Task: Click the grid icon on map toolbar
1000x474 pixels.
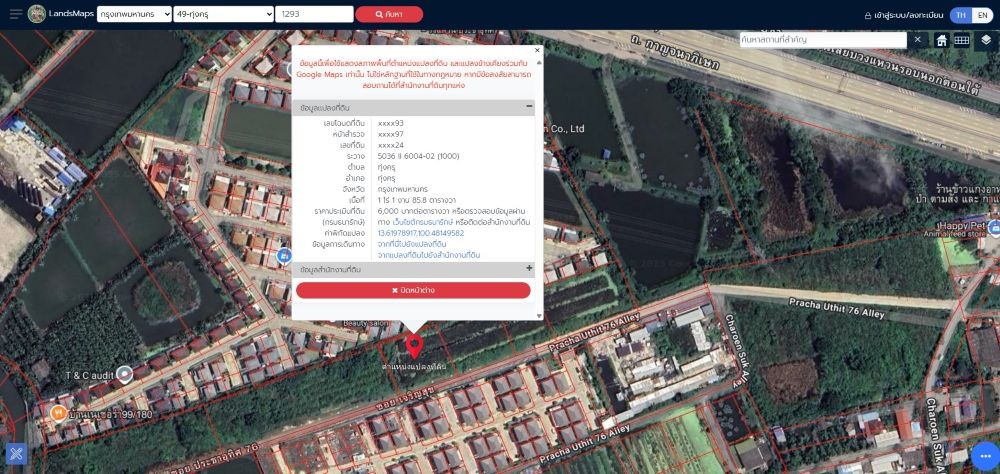Action: pyautogui.click(x=962, y=40)
